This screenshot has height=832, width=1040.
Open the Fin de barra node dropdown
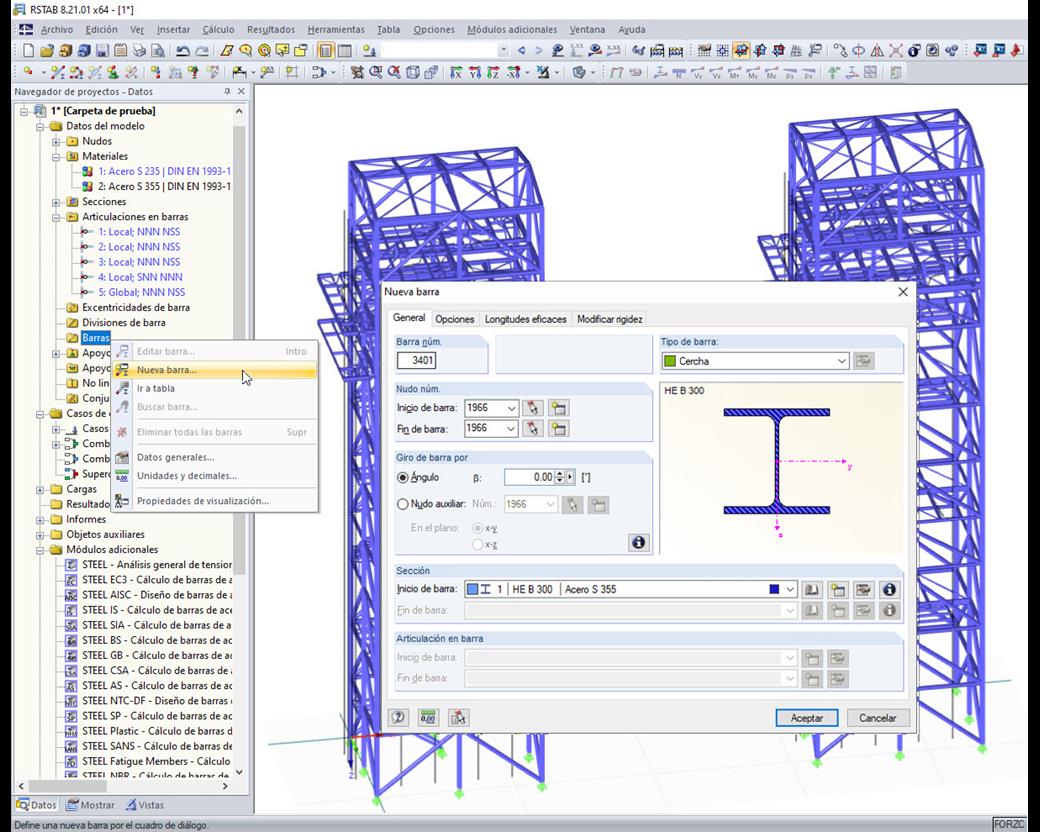coord(511,429)
